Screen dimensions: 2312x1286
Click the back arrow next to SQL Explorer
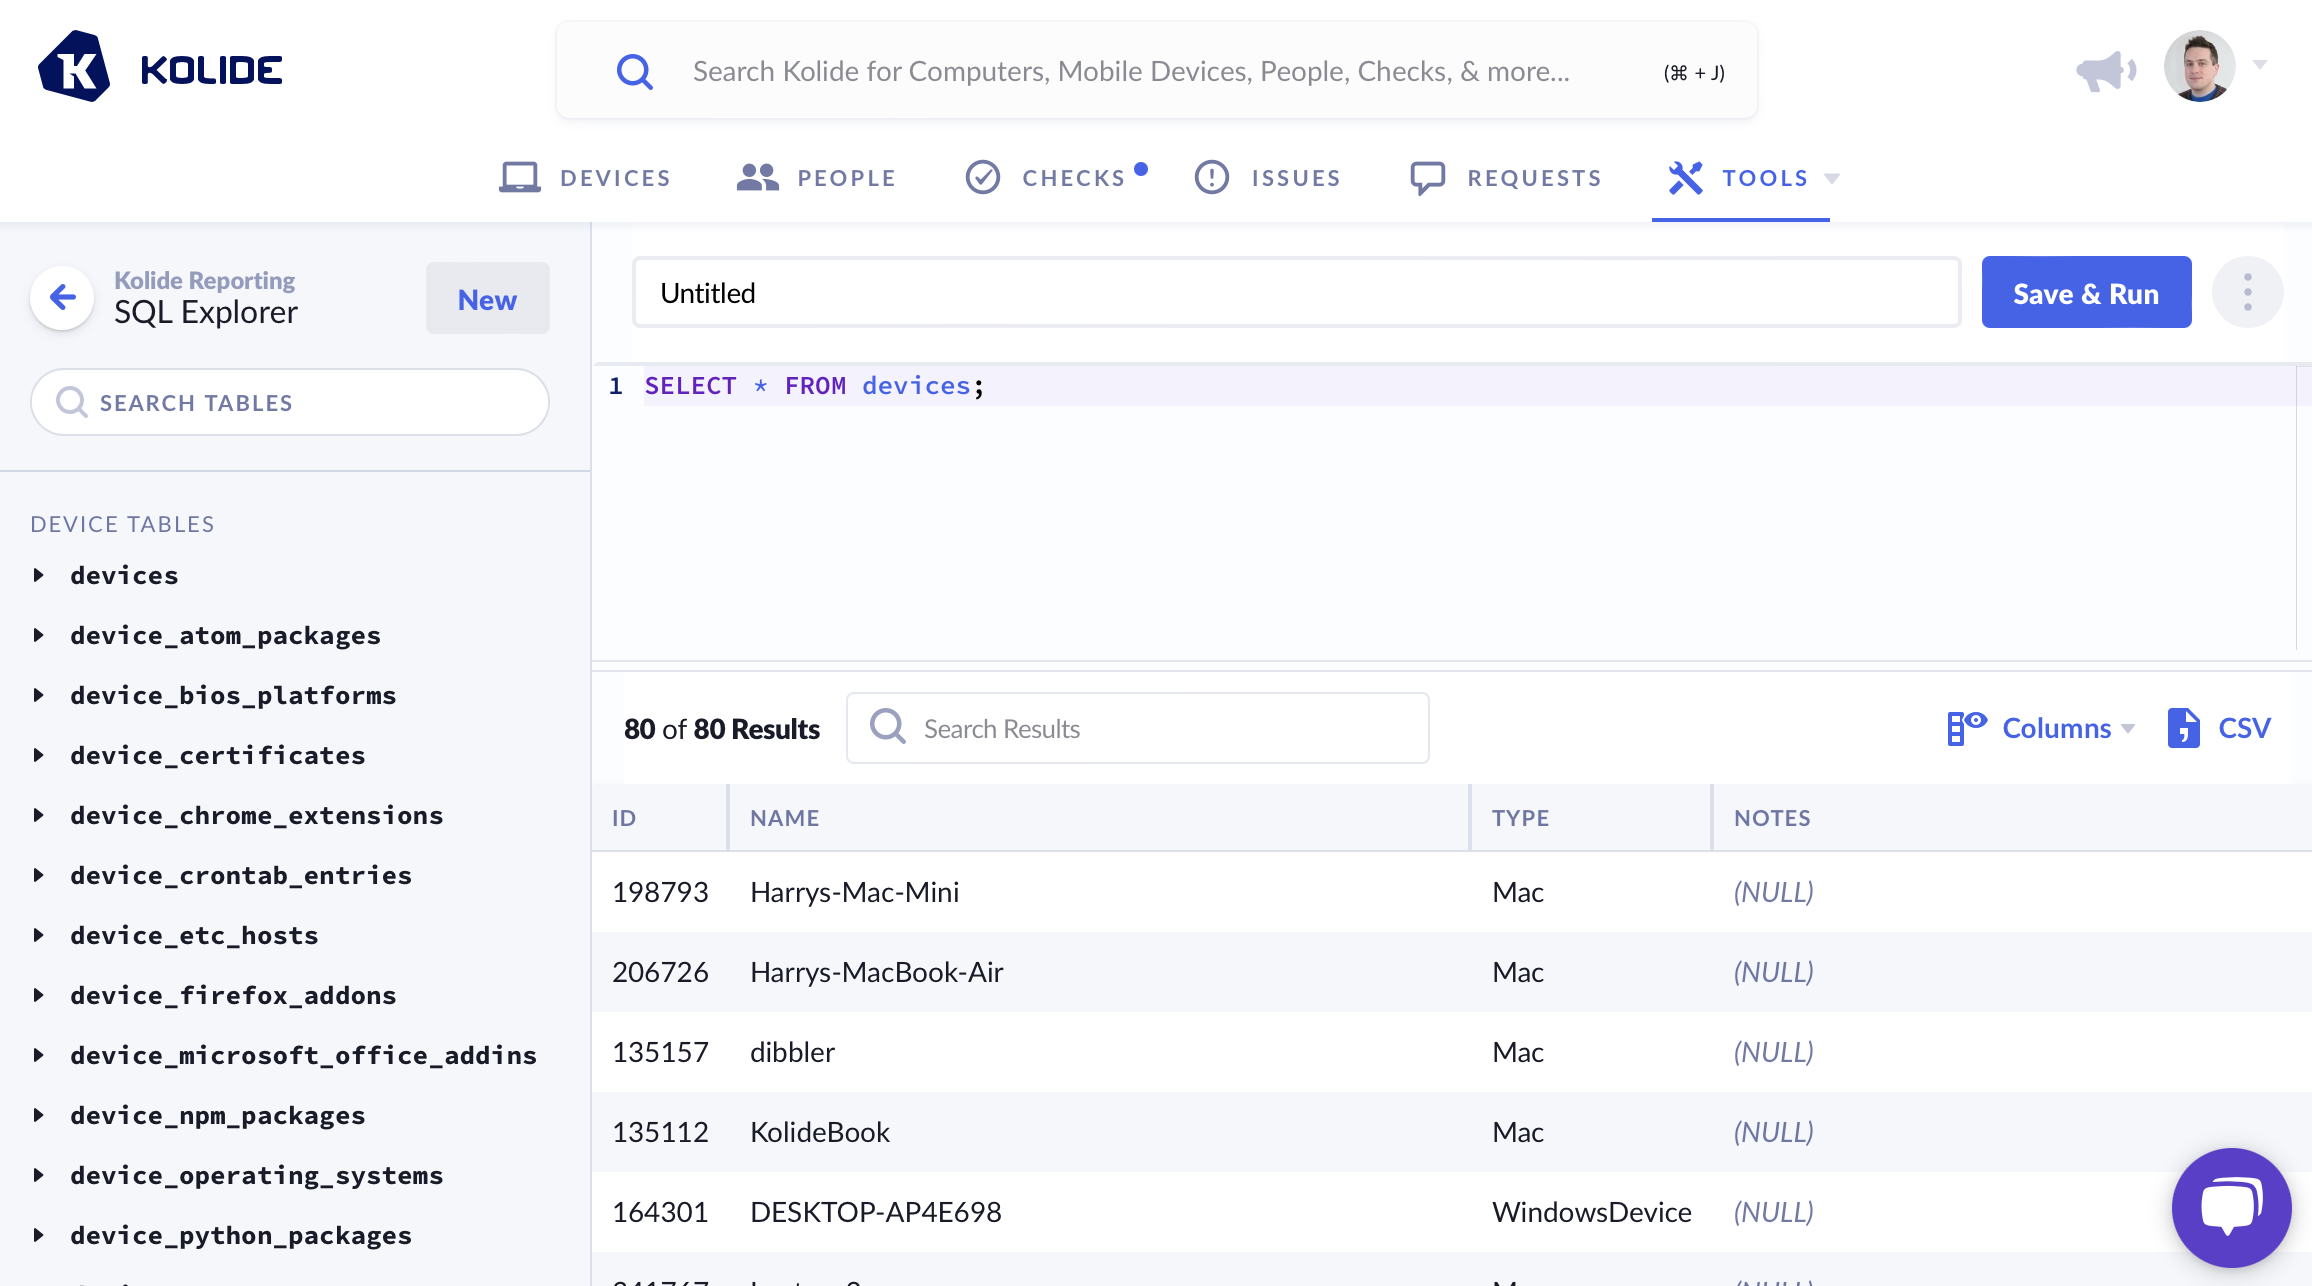tap(63, 297)
